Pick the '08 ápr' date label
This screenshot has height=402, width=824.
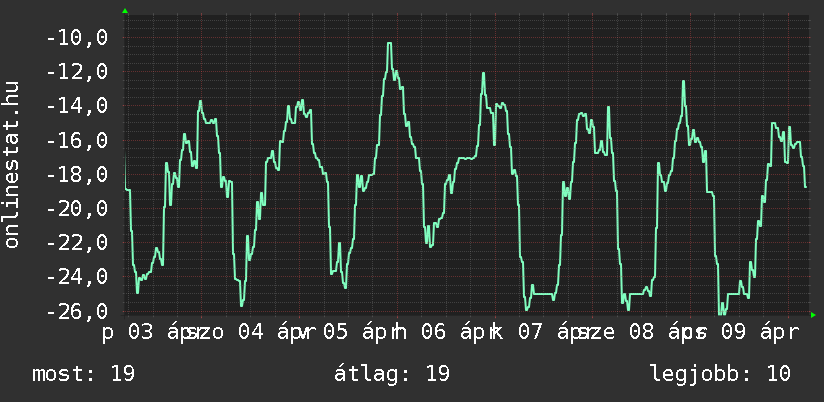pyautogui.click(x=647, y=332)
